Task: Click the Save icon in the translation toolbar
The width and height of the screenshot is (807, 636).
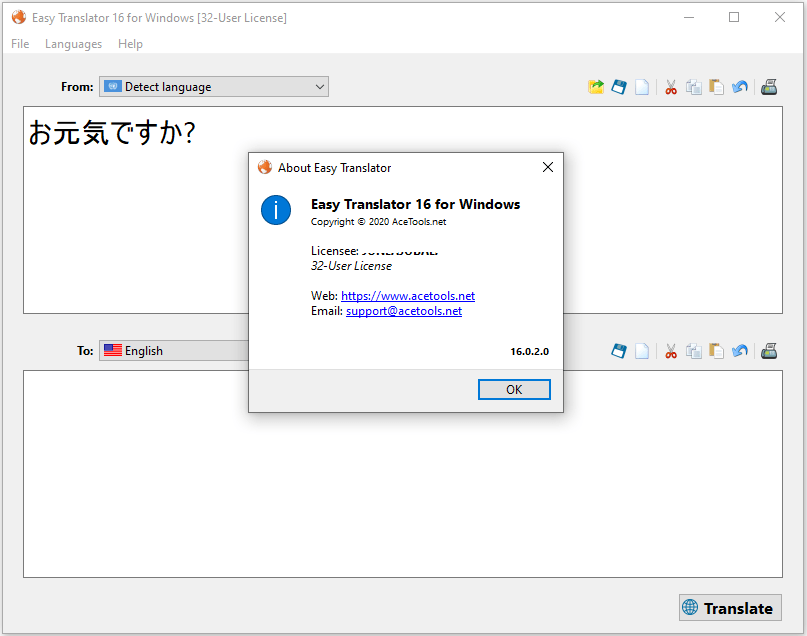Action: 619,351
